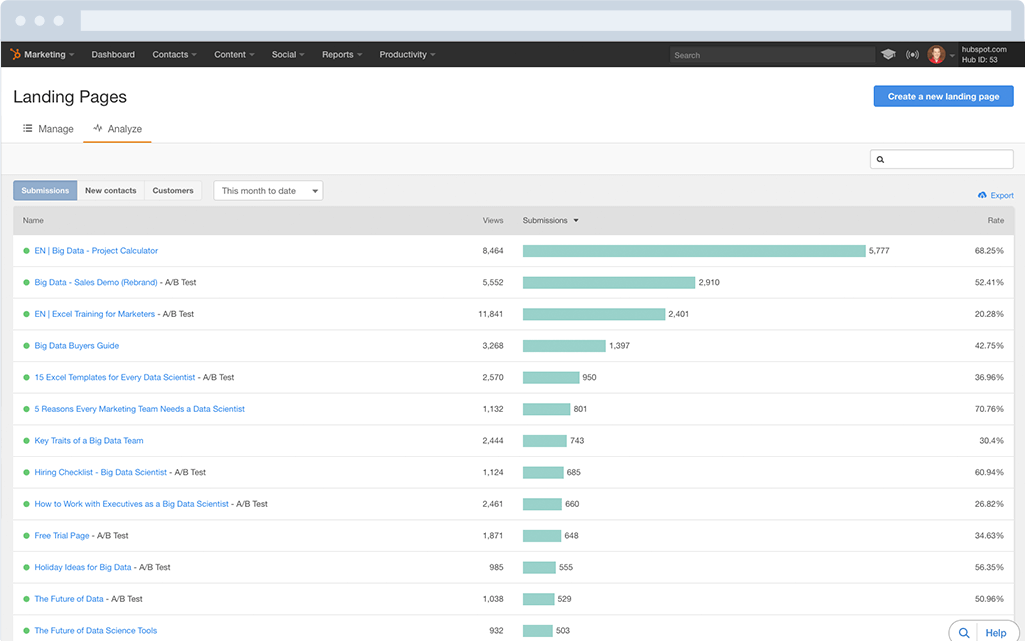Click Create a new landing page button
1025x641 pixels.
coord(943,96)
